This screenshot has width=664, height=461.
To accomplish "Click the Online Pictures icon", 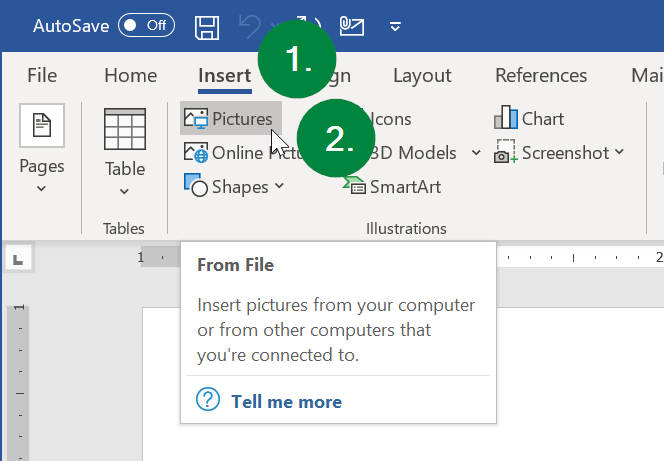I will [196, 152].
